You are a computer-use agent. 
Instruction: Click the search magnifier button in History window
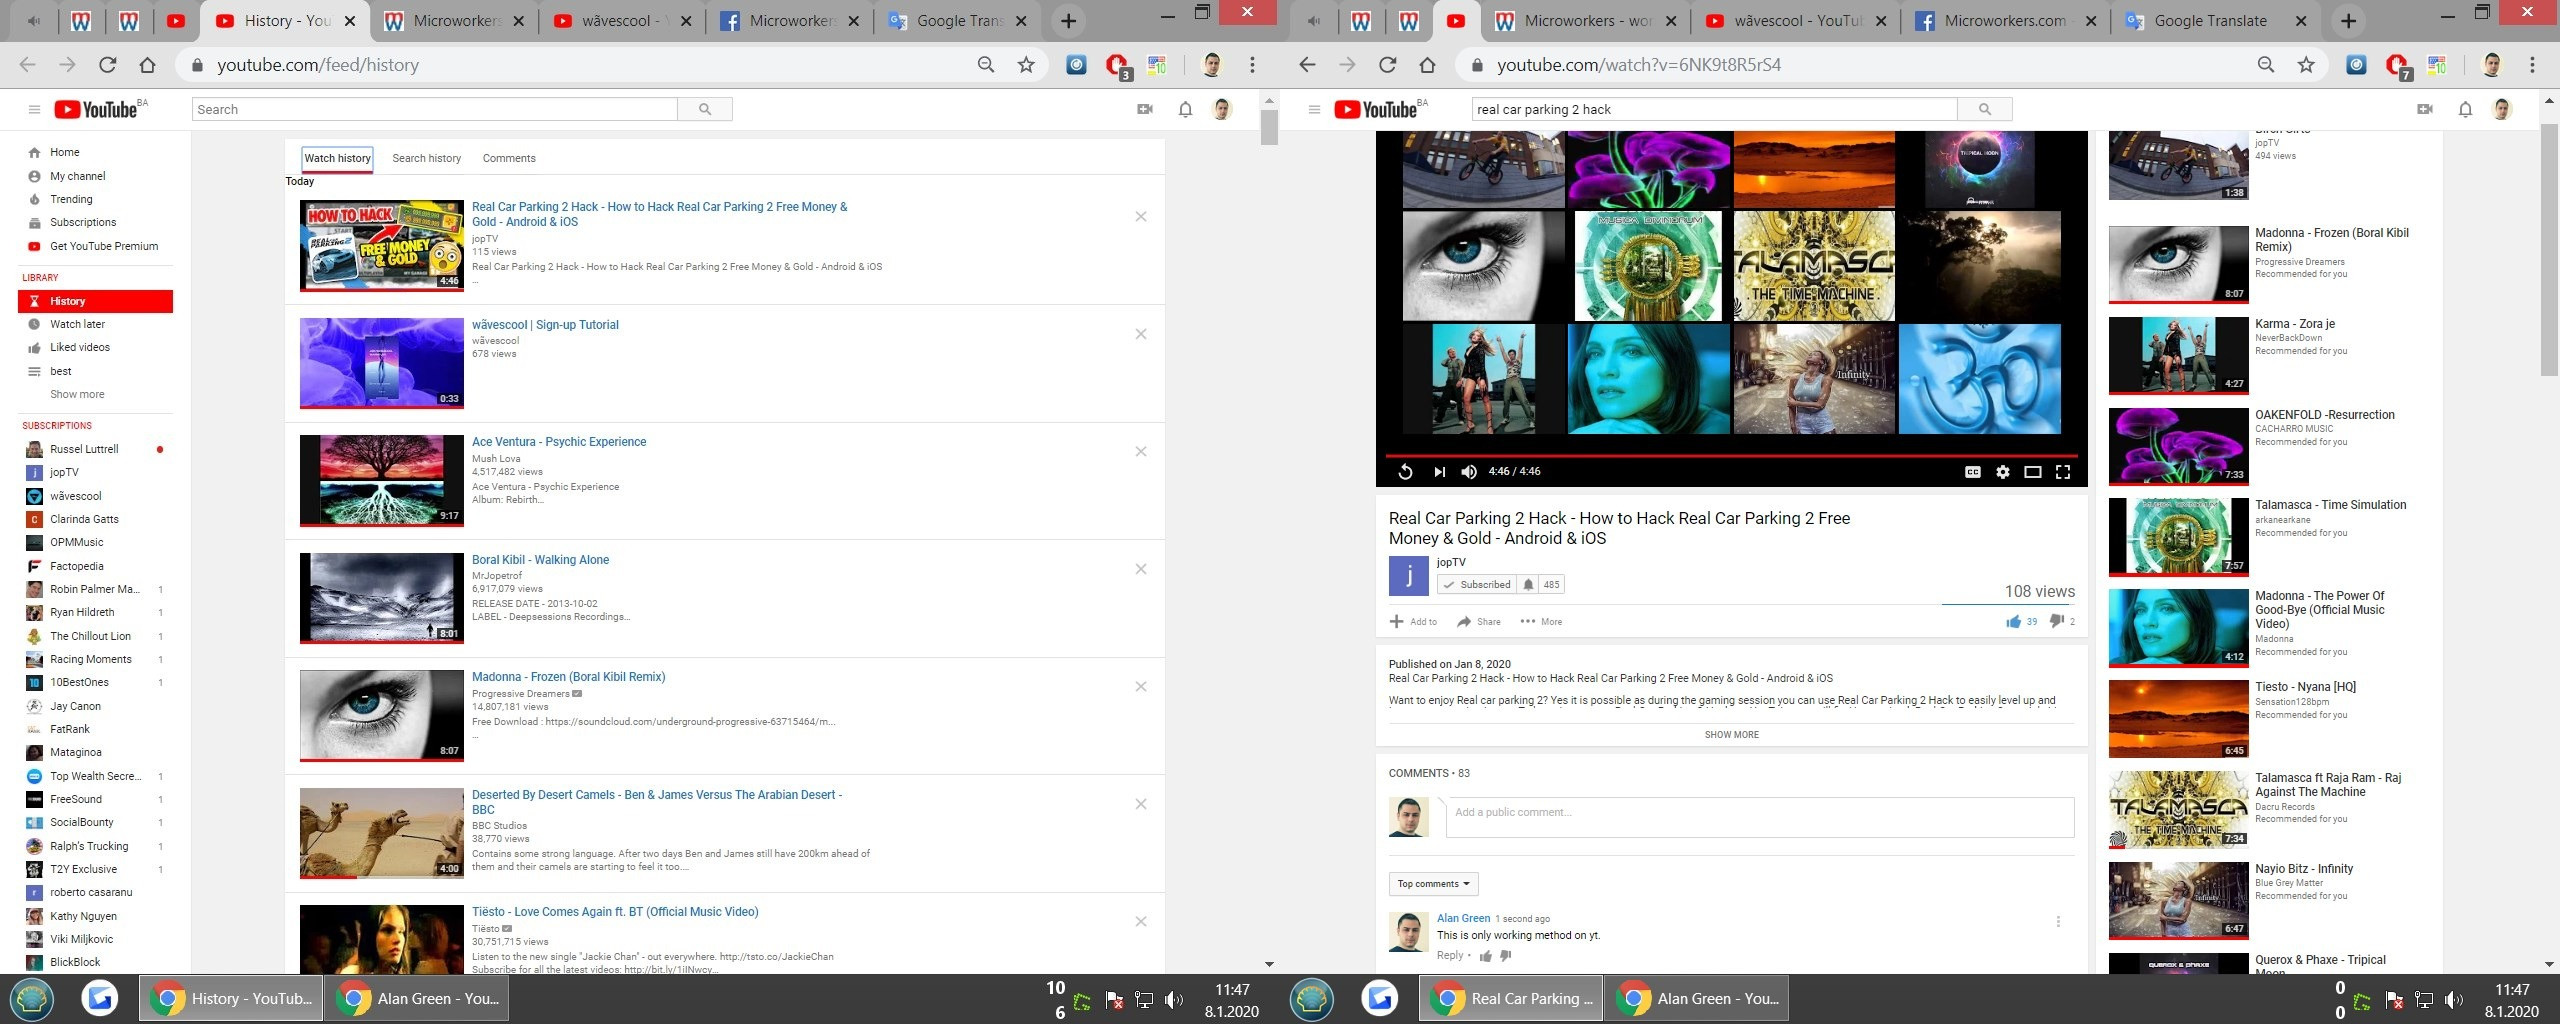[705, 109]
